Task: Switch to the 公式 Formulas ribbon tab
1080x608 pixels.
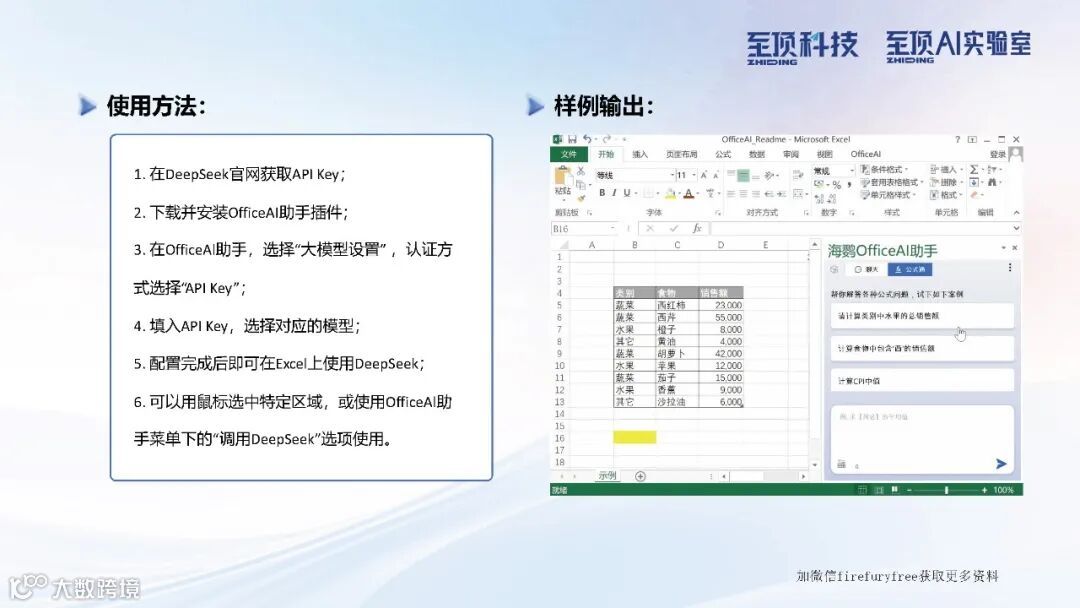Action: tap(723, 154)
